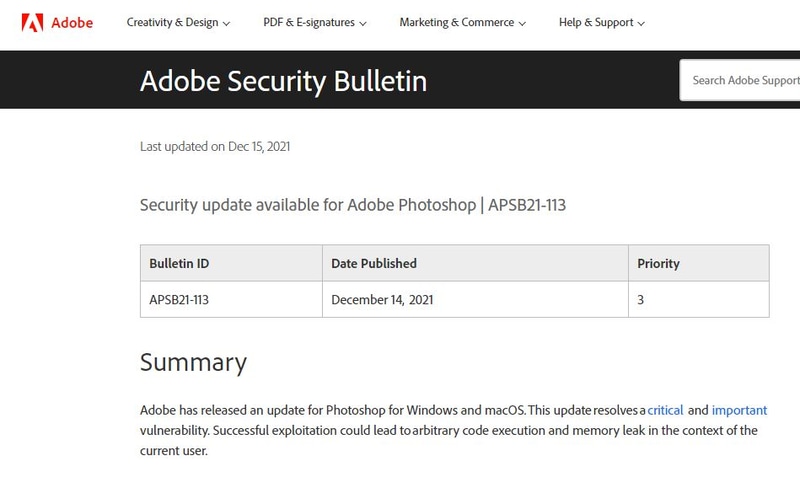Select the Bulletin ID column header
Viewport: 800px width, 504px height.
(x=179, y=263)
